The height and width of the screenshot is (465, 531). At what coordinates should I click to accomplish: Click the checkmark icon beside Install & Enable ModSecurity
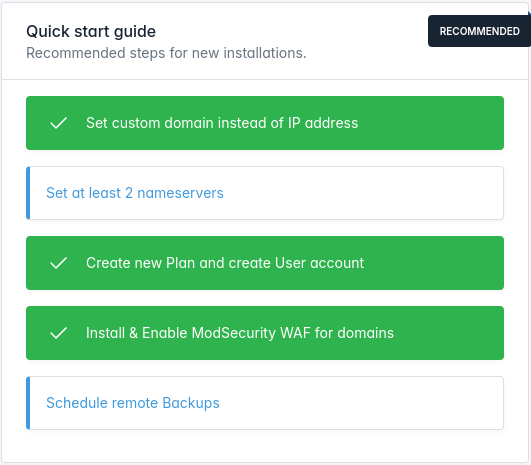[x=59, y=333]
